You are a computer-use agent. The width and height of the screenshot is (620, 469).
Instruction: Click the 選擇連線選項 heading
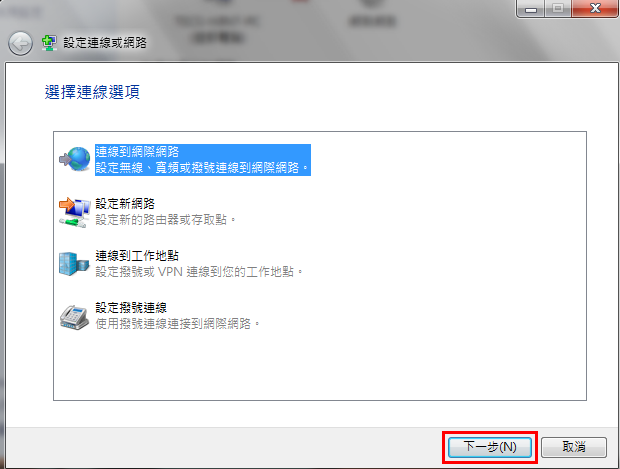pos(92,92)
